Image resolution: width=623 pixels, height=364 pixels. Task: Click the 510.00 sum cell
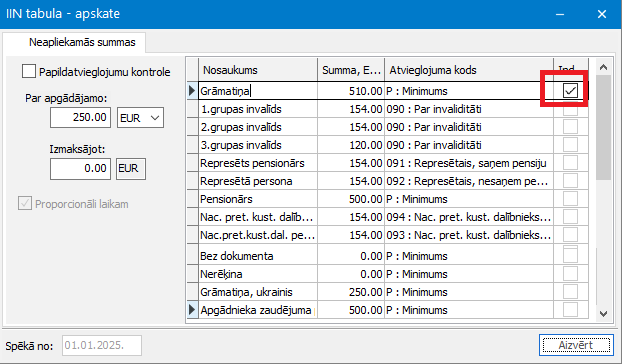[351, 91]
